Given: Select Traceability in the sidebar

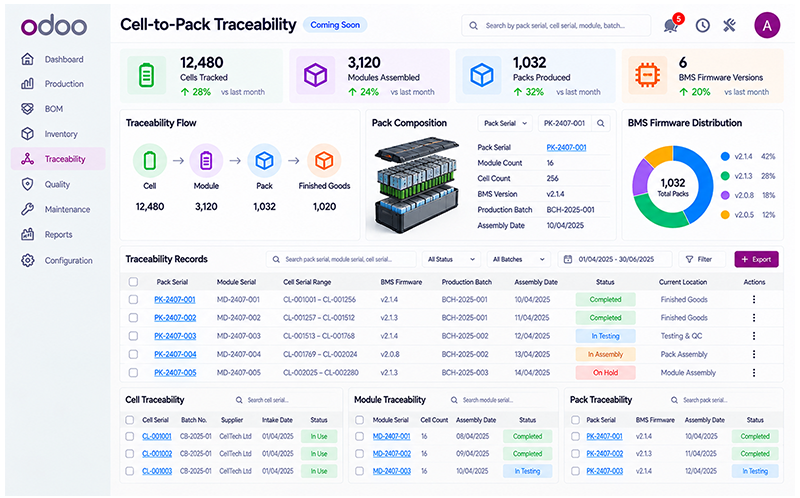Looking at the screenshot, I should [58, 159].
